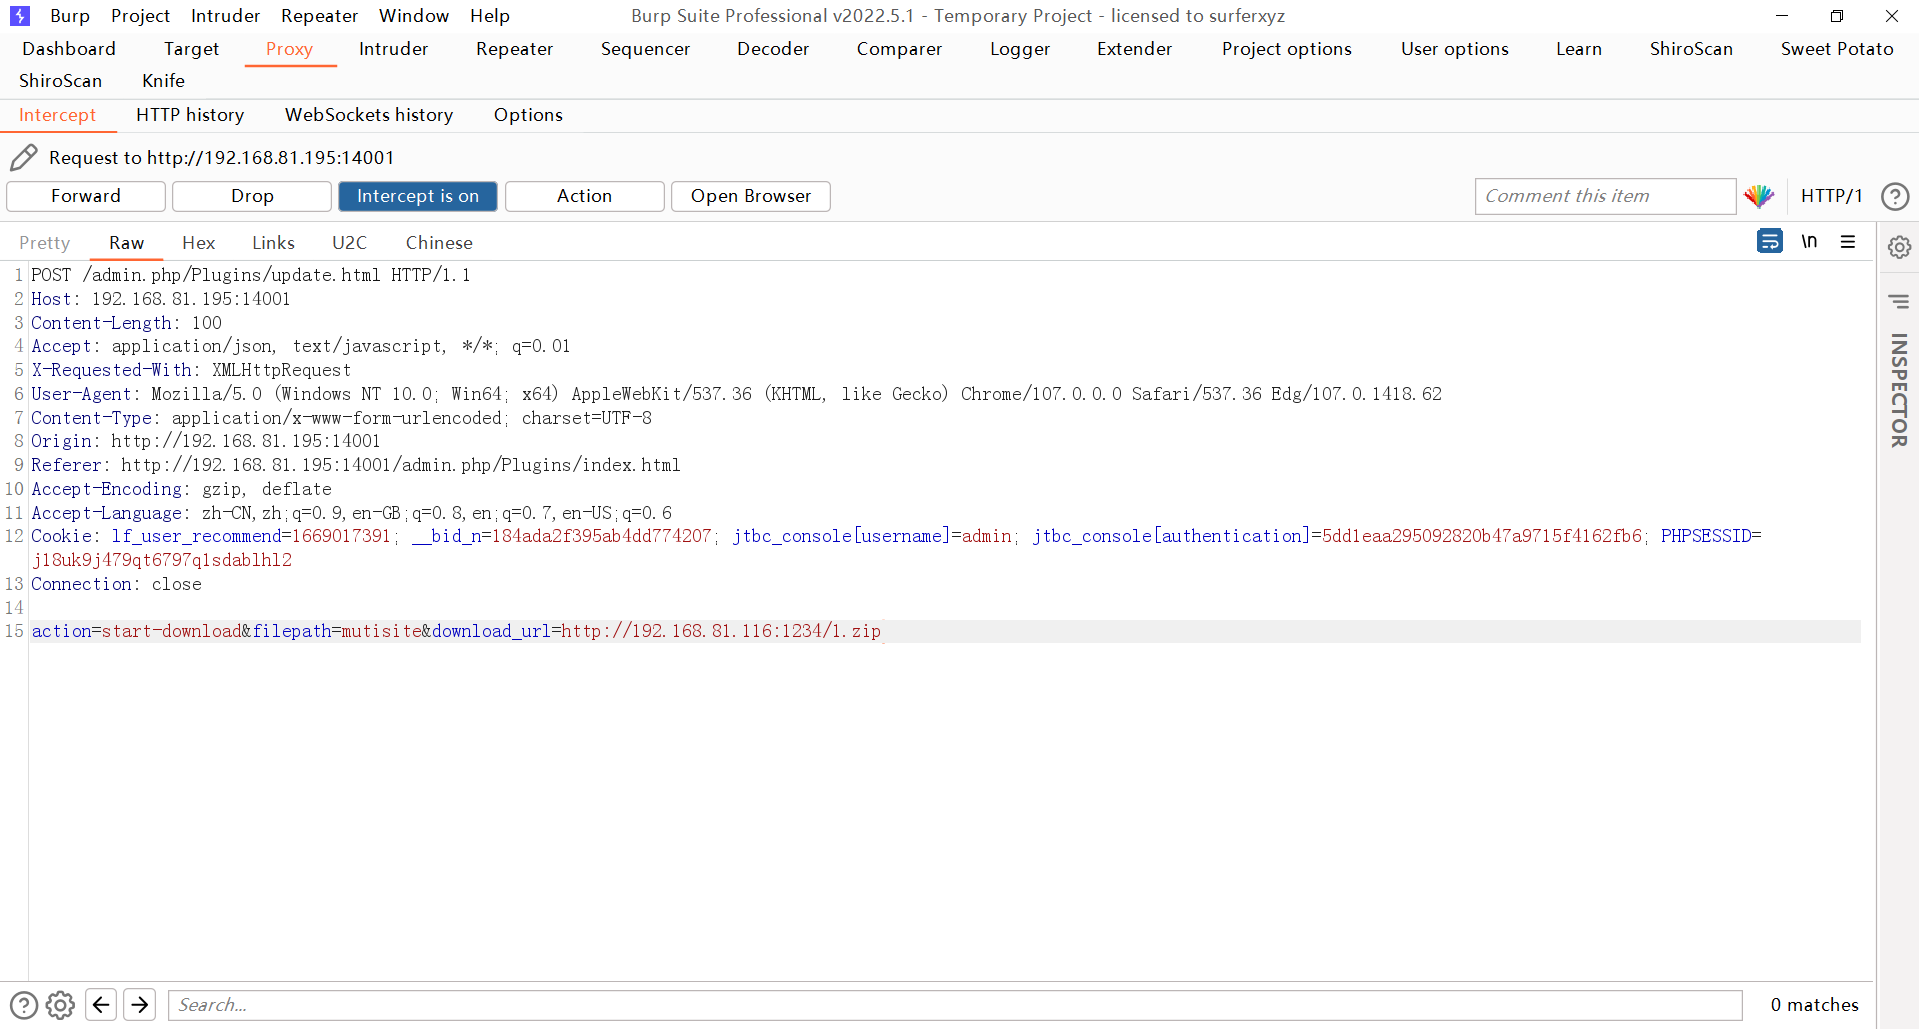1920x1030 pixels.
Task: Switch to the Learn tab
Action: [x=1578, y=49]
